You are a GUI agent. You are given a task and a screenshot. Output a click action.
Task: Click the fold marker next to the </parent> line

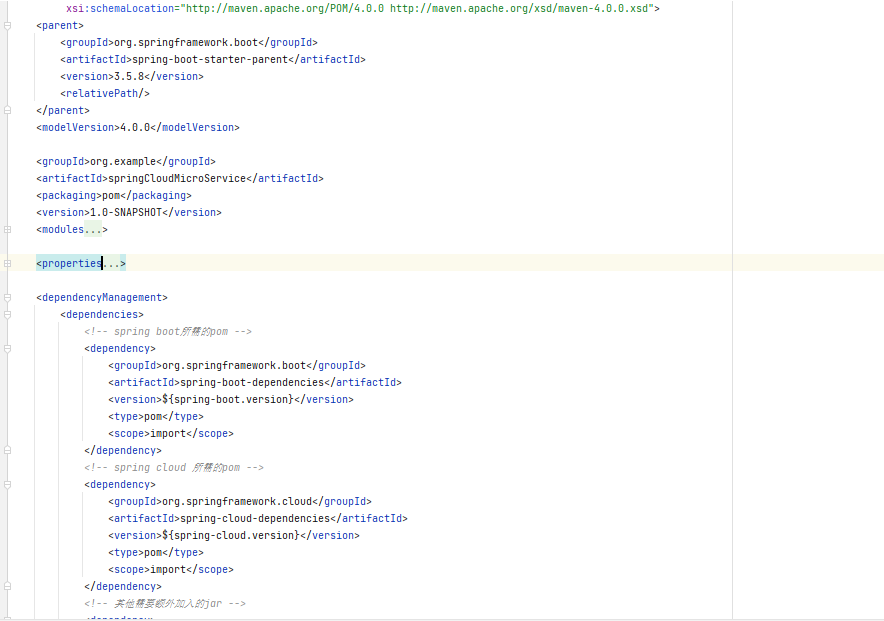click(x=7, y=110)
